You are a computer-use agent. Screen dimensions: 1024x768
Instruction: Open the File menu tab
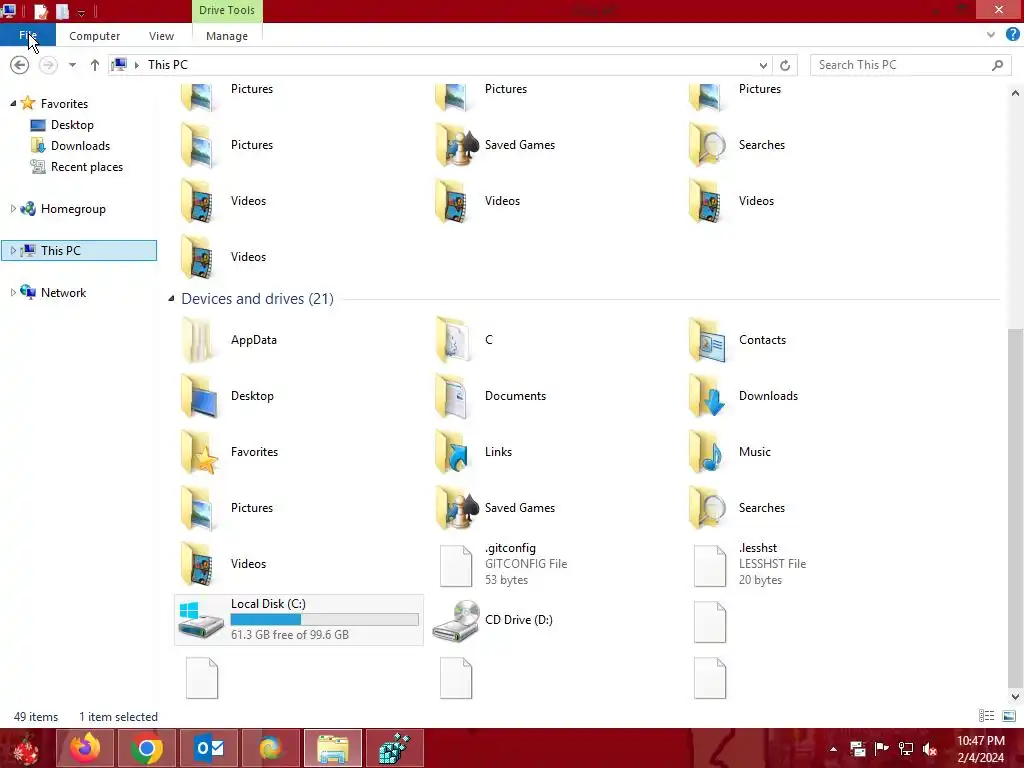click(28, 35)
